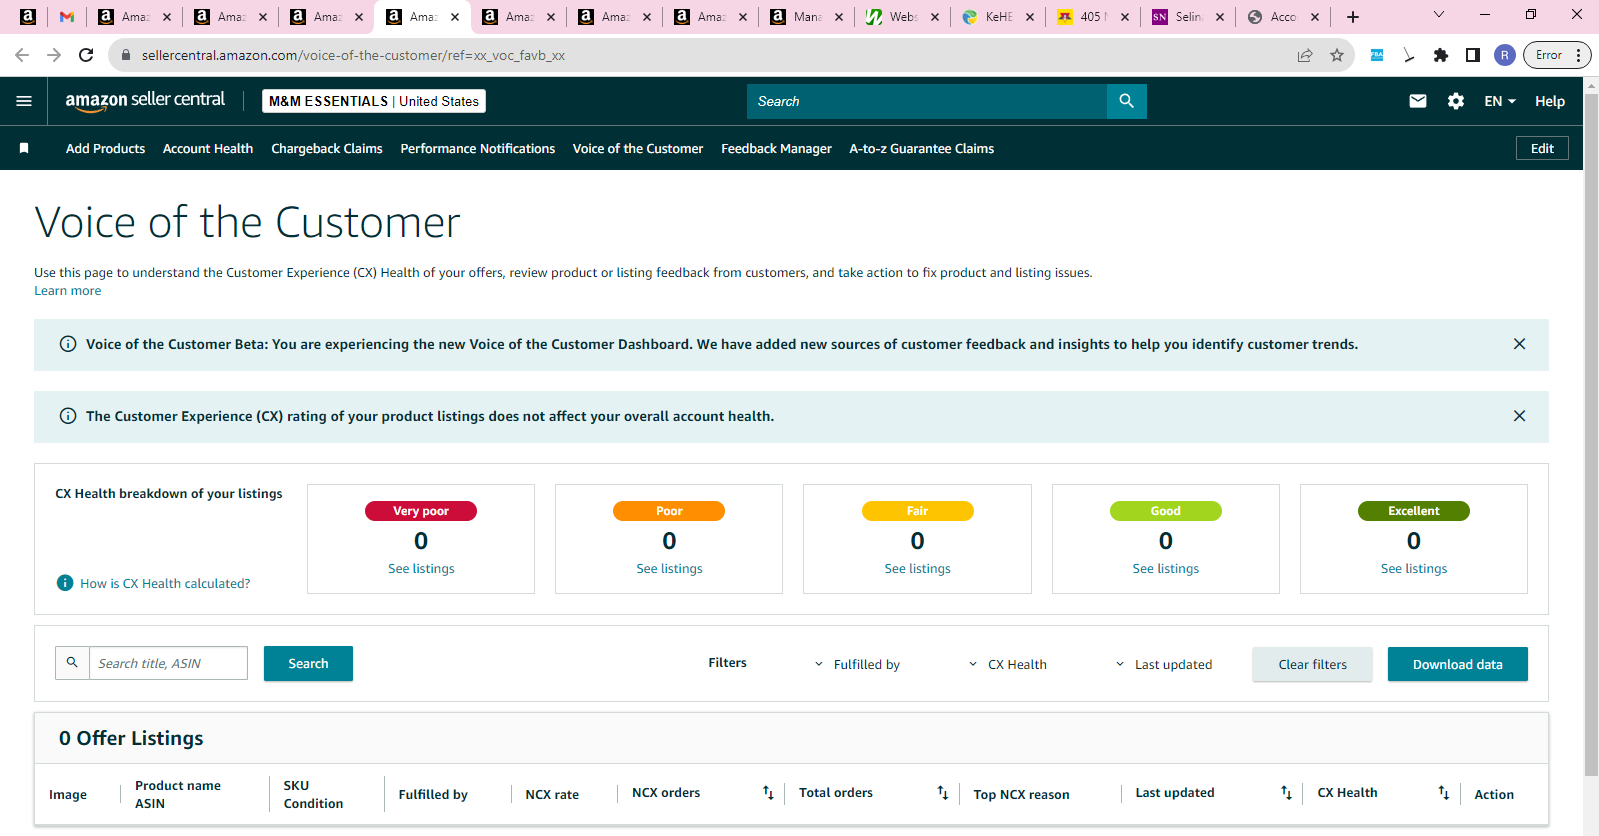Dismiss the Voice of the Customer Beta banner

[x=1519, y=344]
